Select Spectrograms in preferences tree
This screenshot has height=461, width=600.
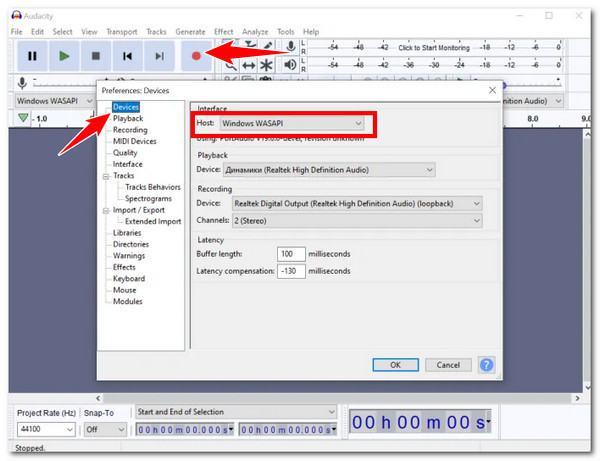tap(148, 199)
